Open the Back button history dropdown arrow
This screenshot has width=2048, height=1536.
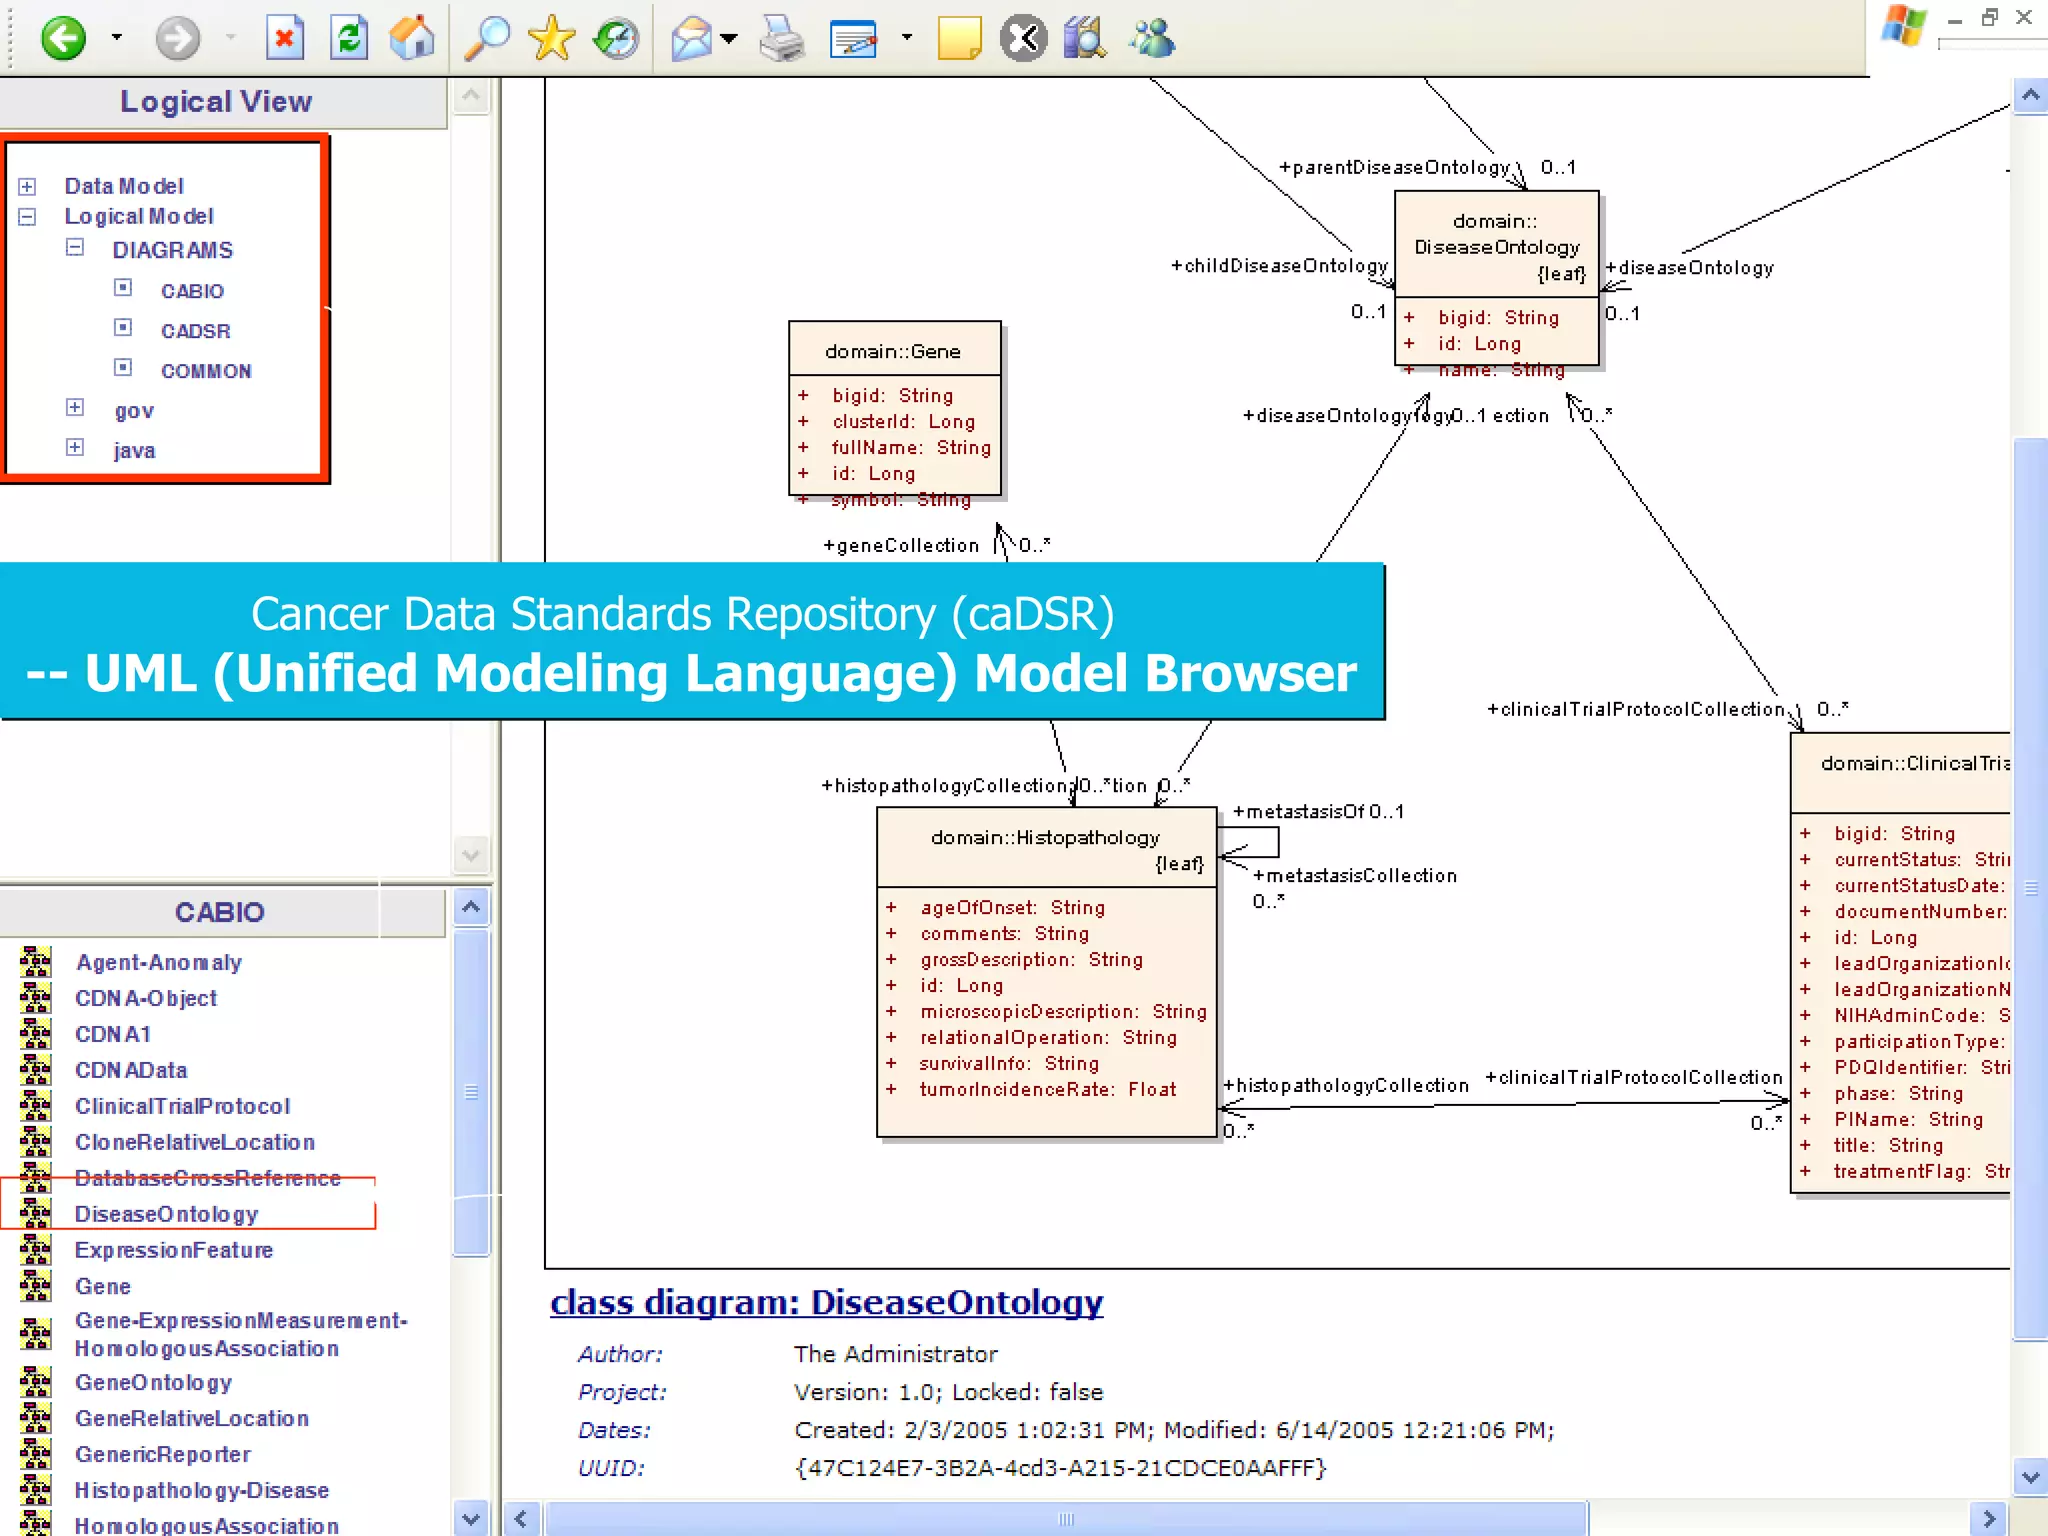pos(117,38)
